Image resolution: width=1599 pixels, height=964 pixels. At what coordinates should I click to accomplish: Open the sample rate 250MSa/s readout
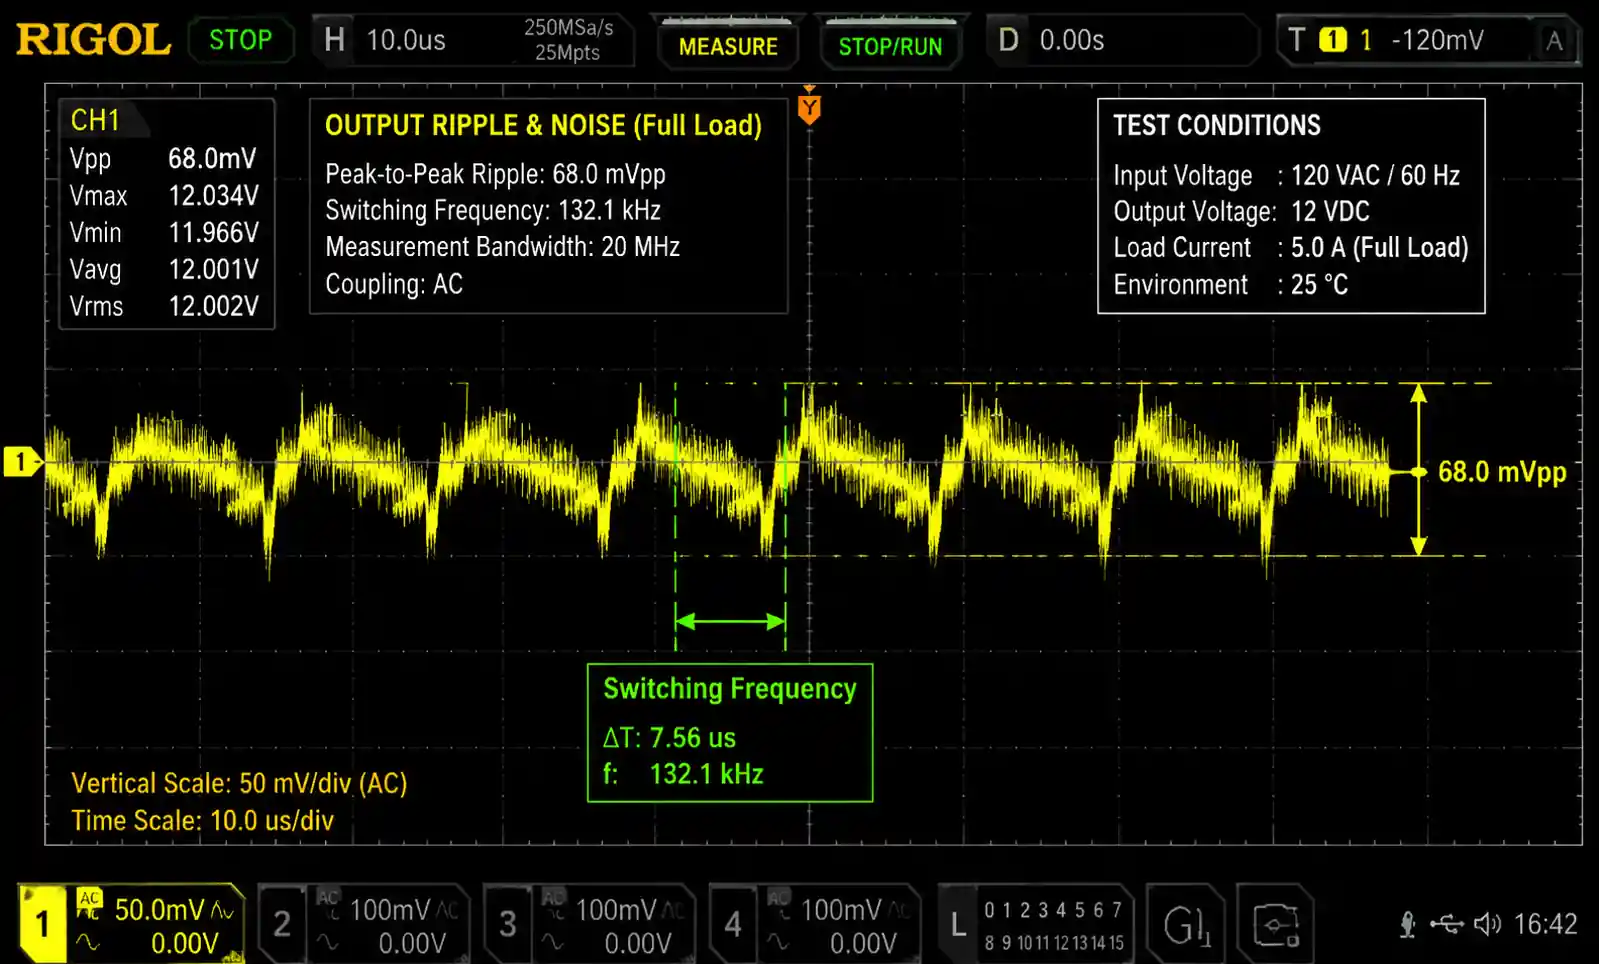(568, 28)
